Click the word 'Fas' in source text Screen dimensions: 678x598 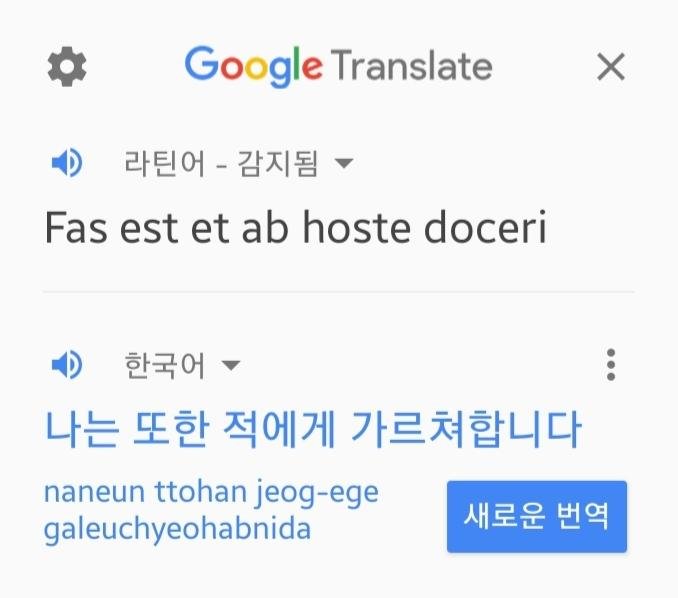[x=76, y=227]
